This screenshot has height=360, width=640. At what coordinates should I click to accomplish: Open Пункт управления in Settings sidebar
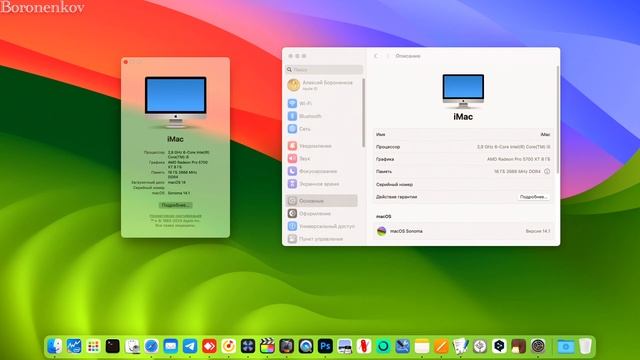tap(322, 239)
